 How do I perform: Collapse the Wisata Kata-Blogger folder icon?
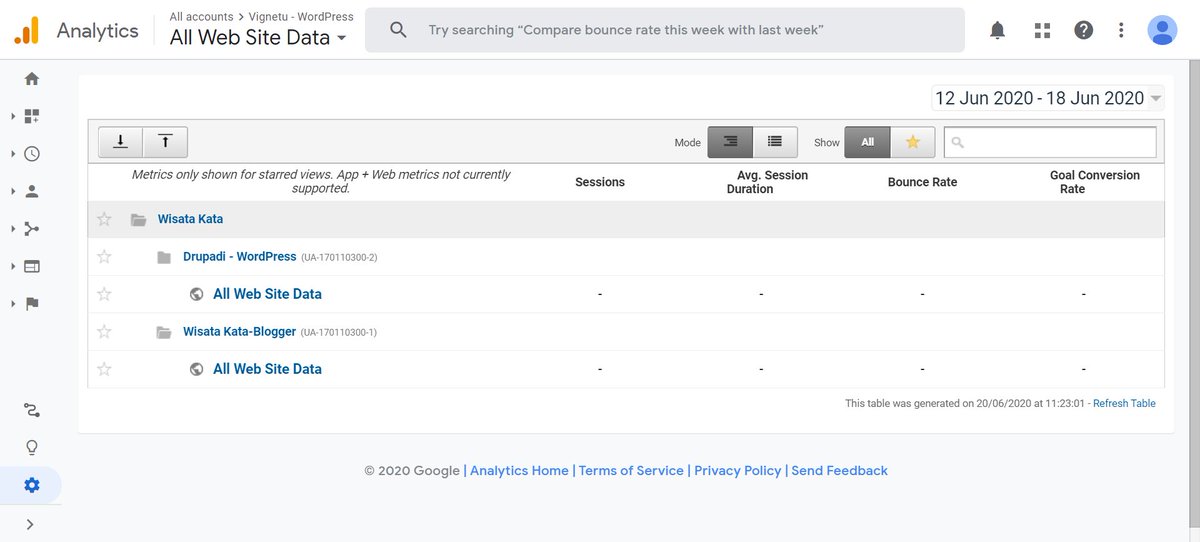[164, 332]
